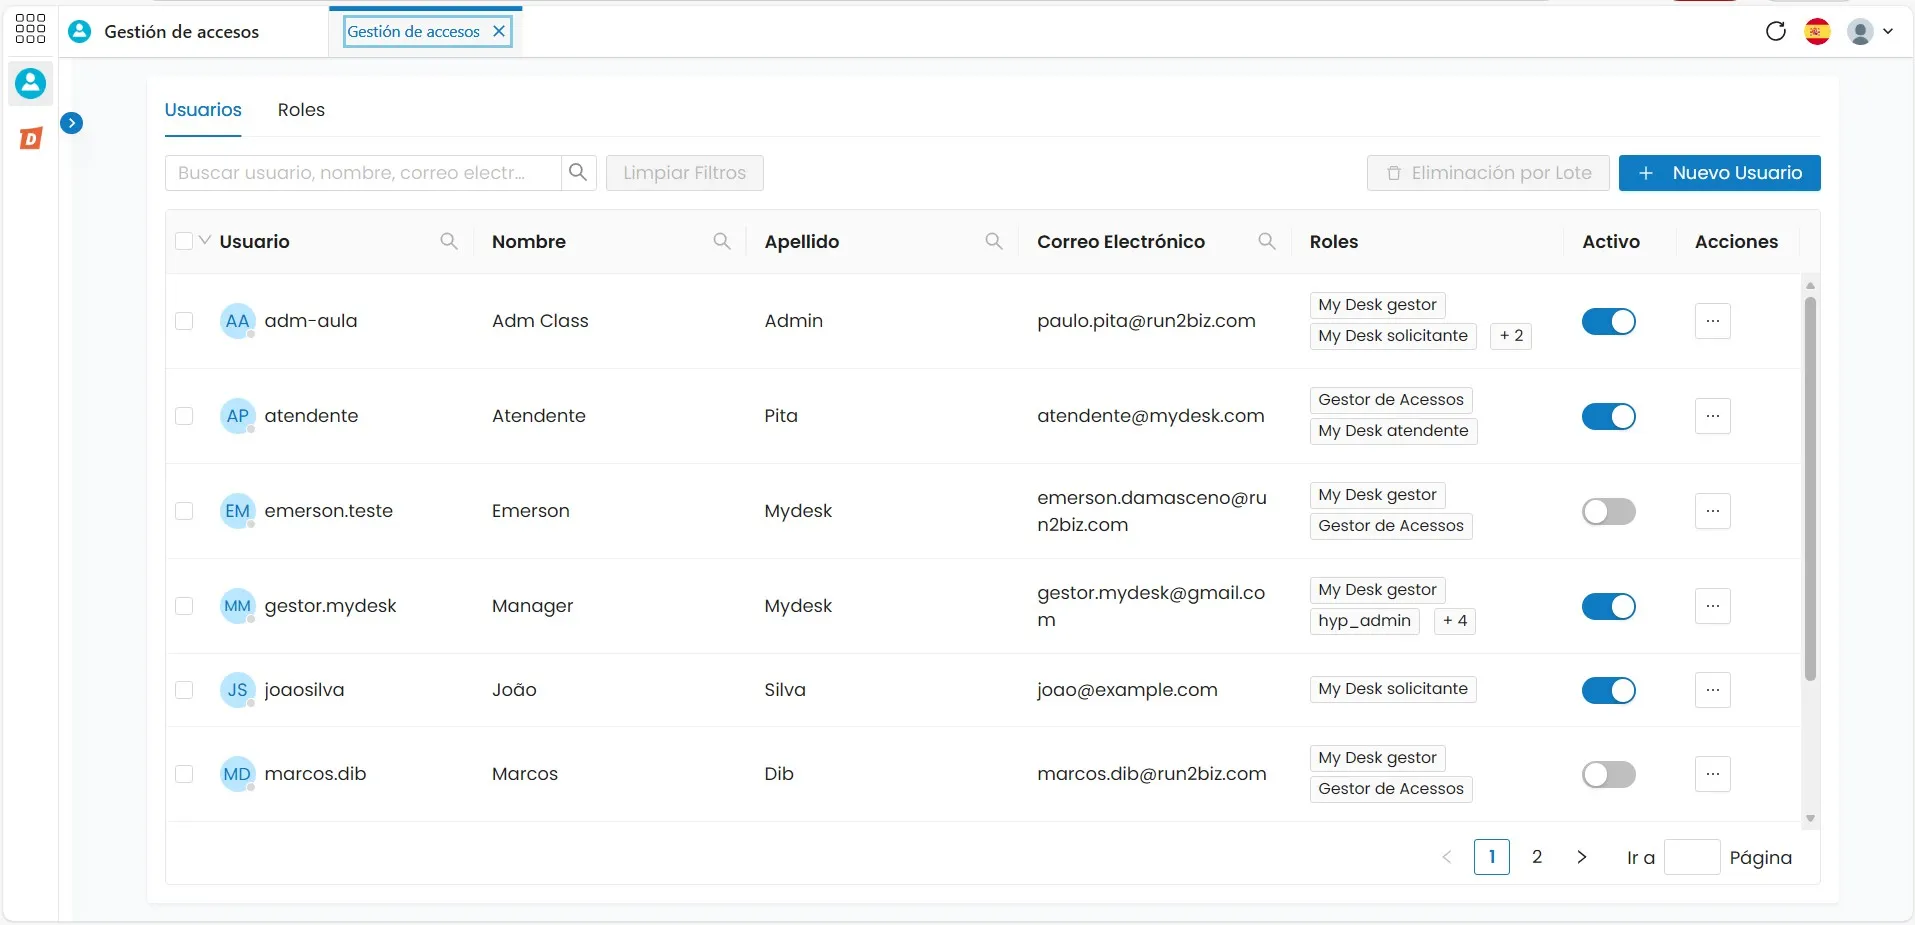1915x925 pixels.
Task: Close the Gestión de accesos tab
Action: pyautogui.click(x=498, y=31)
